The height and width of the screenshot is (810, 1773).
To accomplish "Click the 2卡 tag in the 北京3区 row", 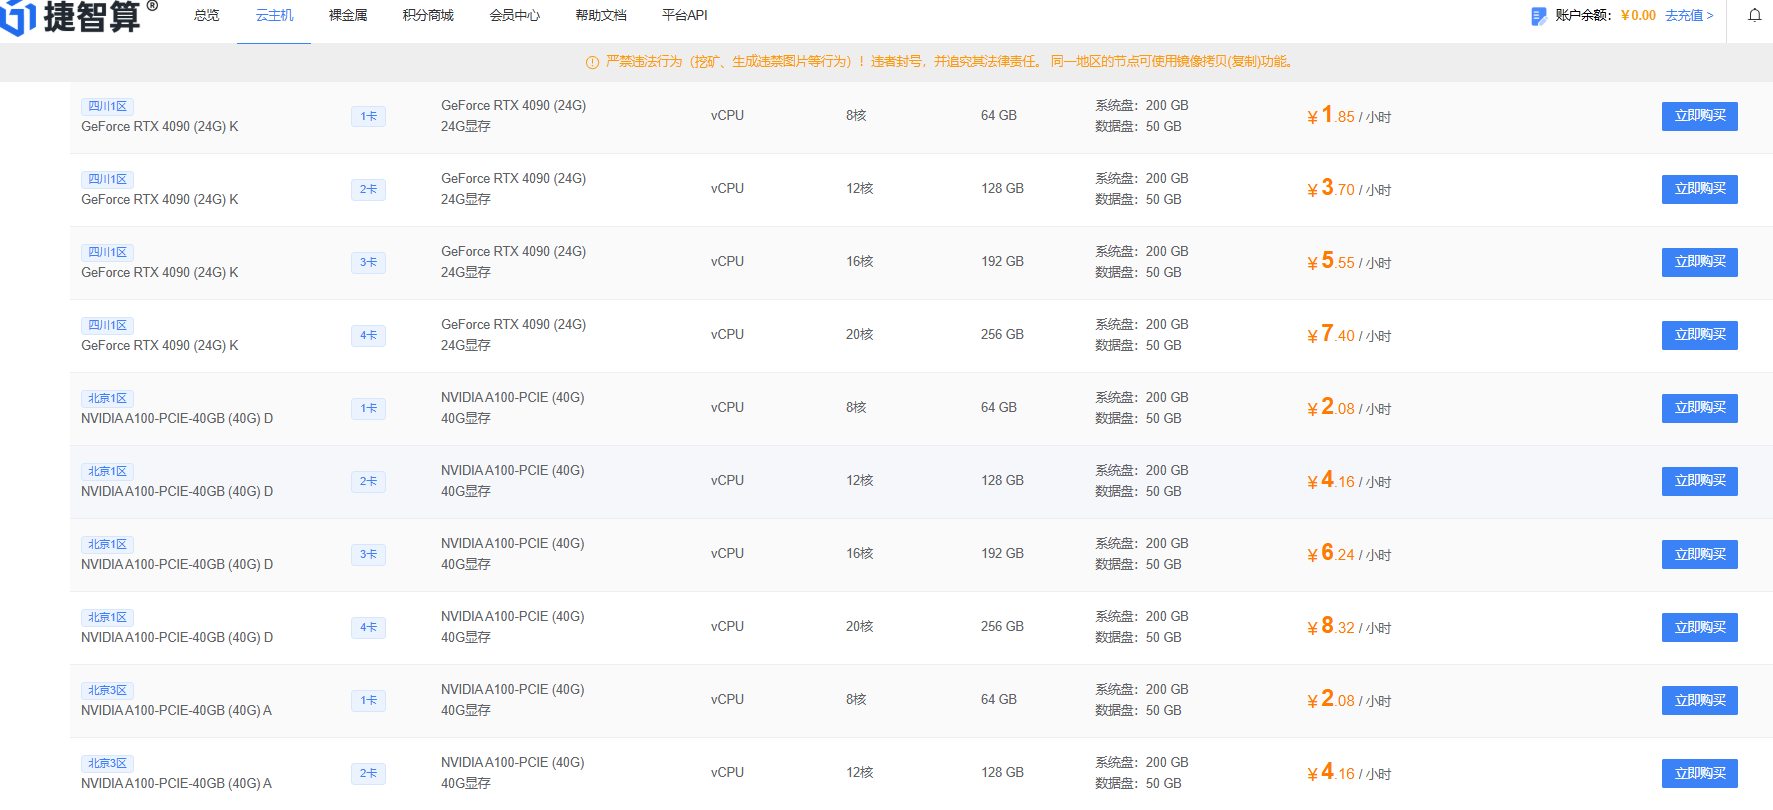I will pyautogui.click(x=368, y=773).
